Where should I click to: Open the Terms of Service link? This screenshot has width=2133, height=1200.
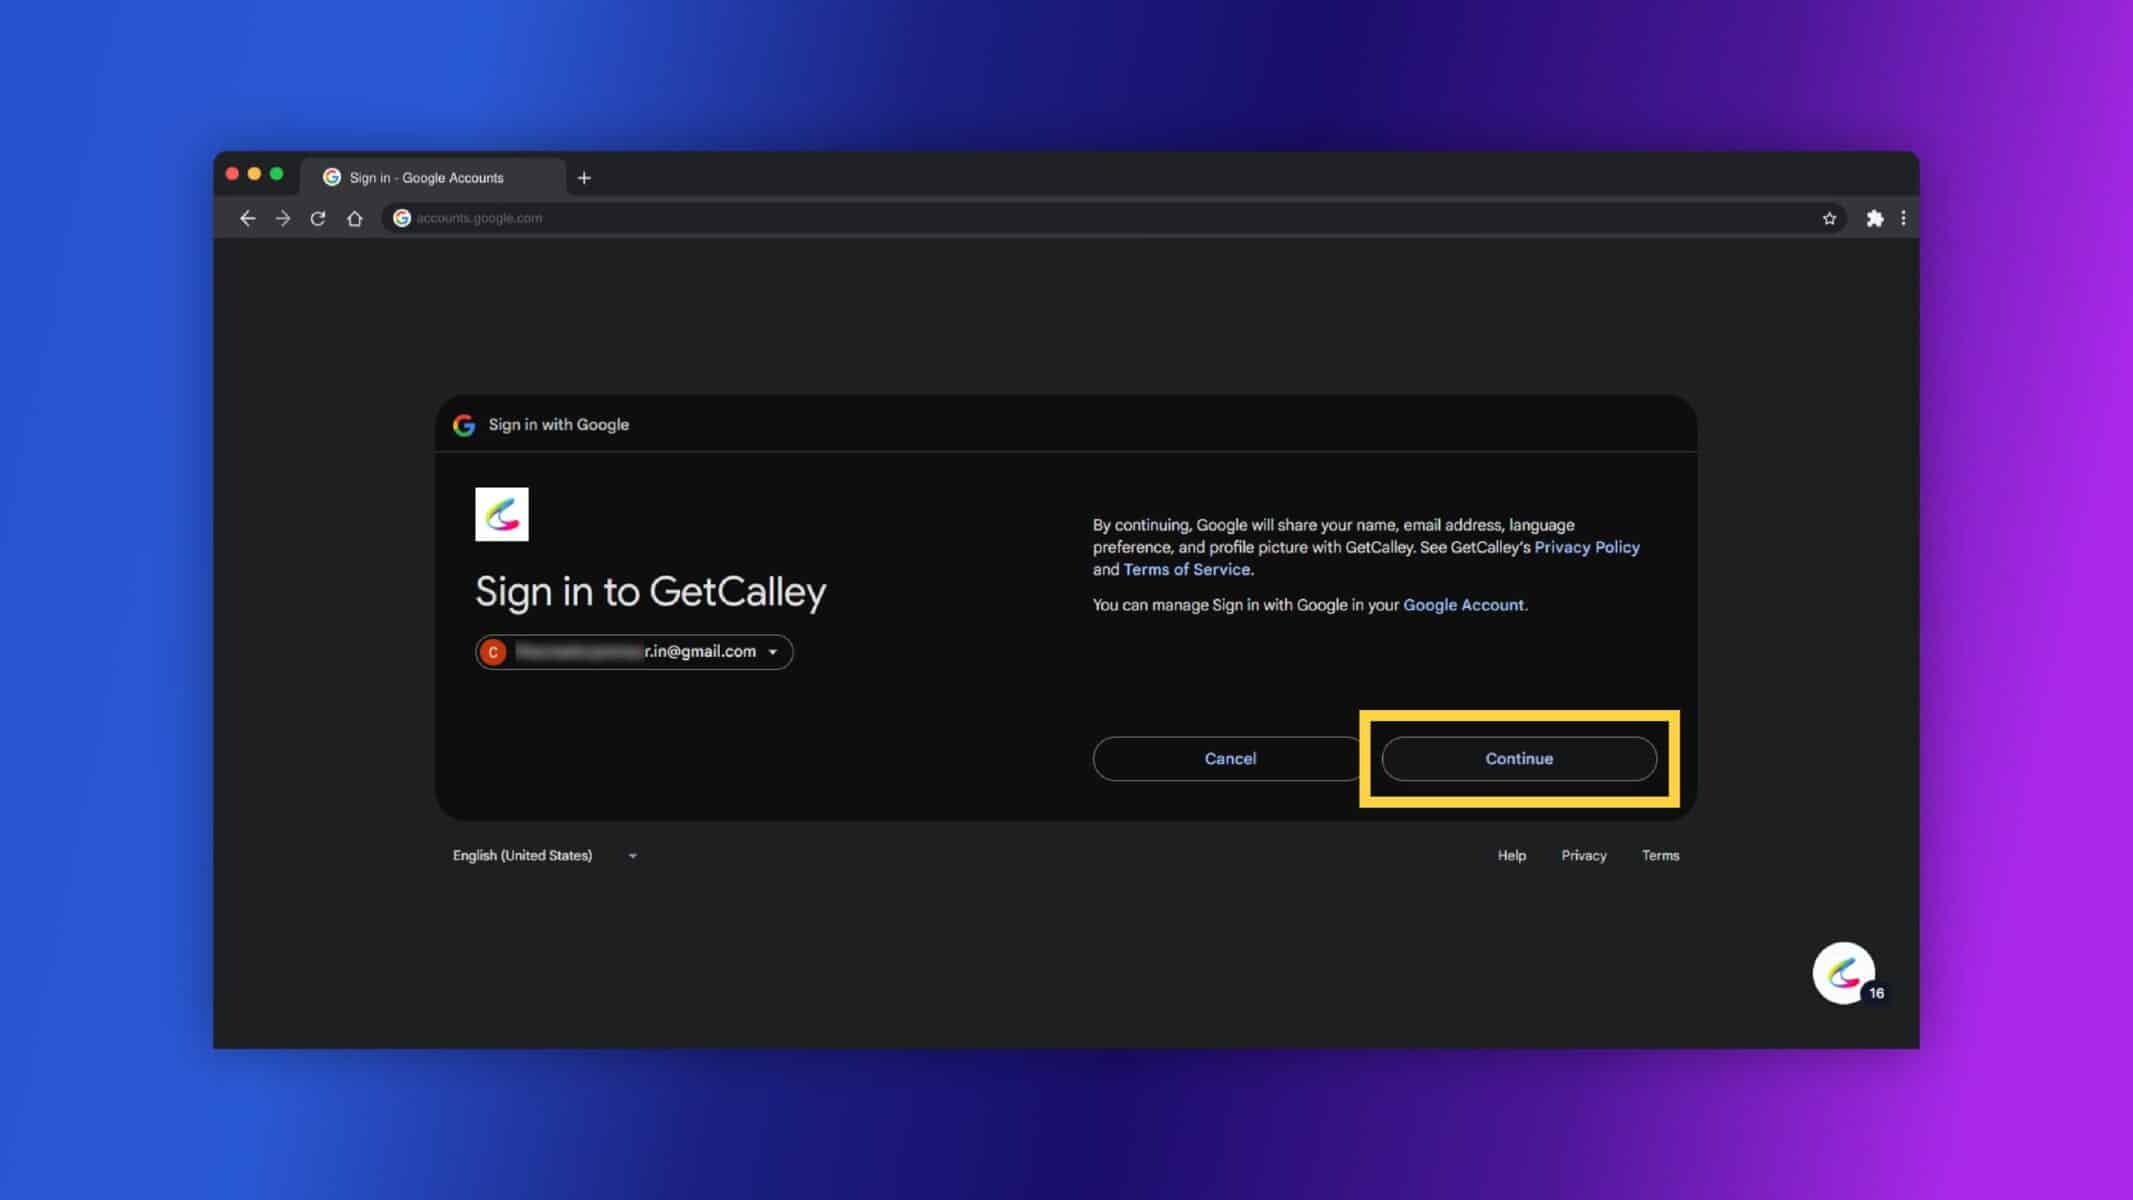pyautogui.click(x=1186, y=569)
